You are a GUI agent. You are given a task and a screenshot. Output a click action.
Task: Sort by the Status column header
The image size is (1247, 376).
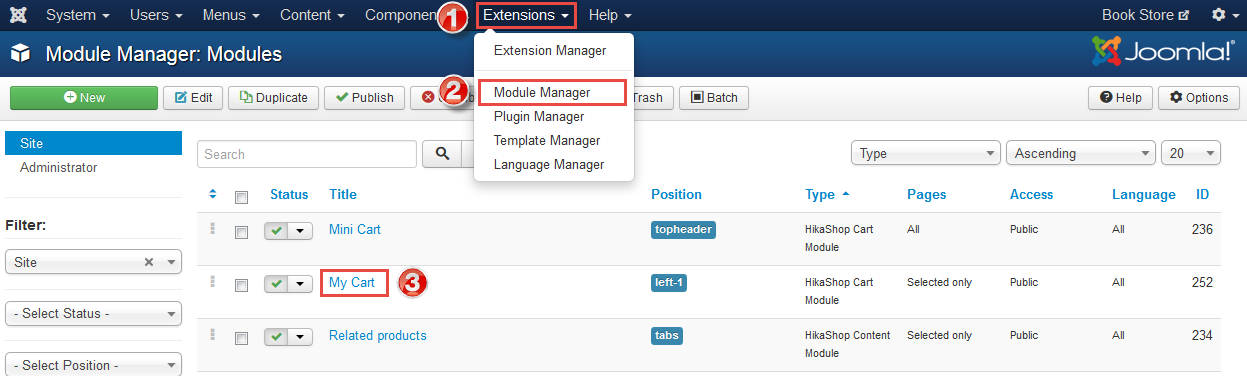click(289, 194)
